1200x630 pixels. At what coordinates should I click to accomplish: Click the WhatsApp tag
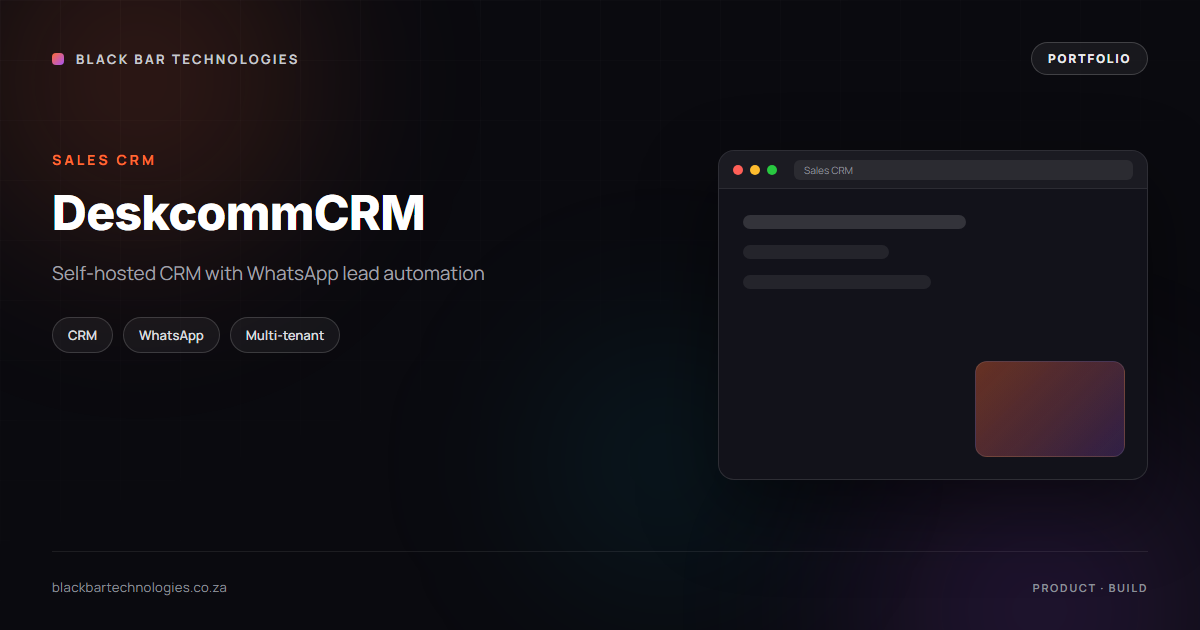pyautogui.click(x=171, y=335)
